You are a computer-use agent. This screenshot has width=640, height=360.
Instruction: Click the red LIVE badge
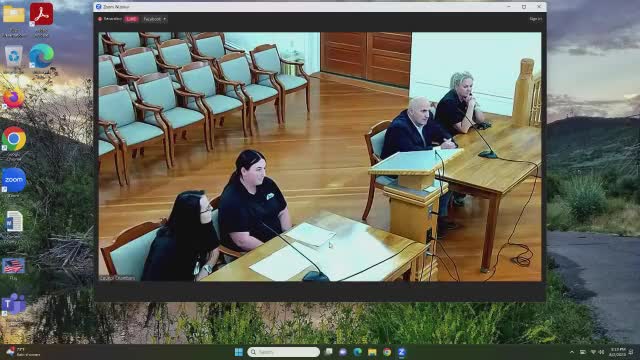point(131,19)
